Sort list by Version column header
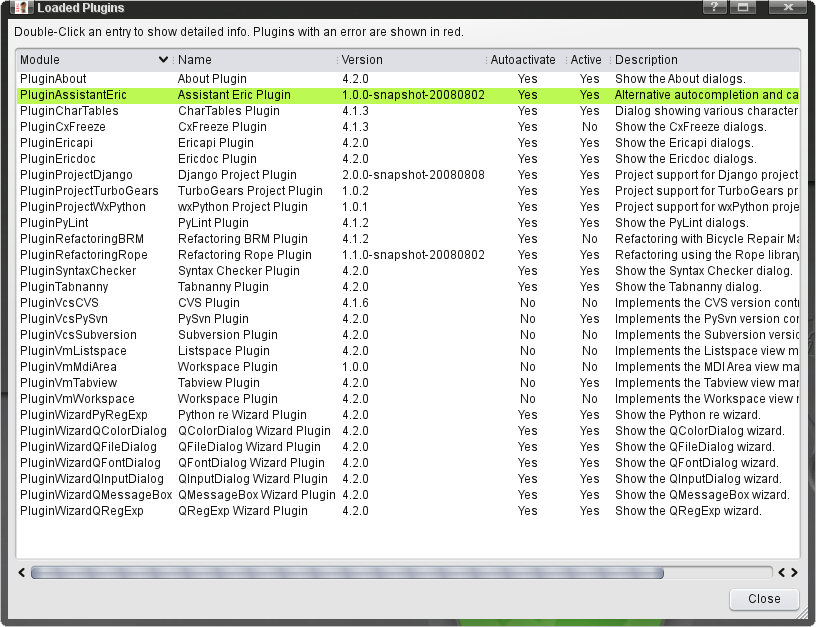 tap(362, 60)
